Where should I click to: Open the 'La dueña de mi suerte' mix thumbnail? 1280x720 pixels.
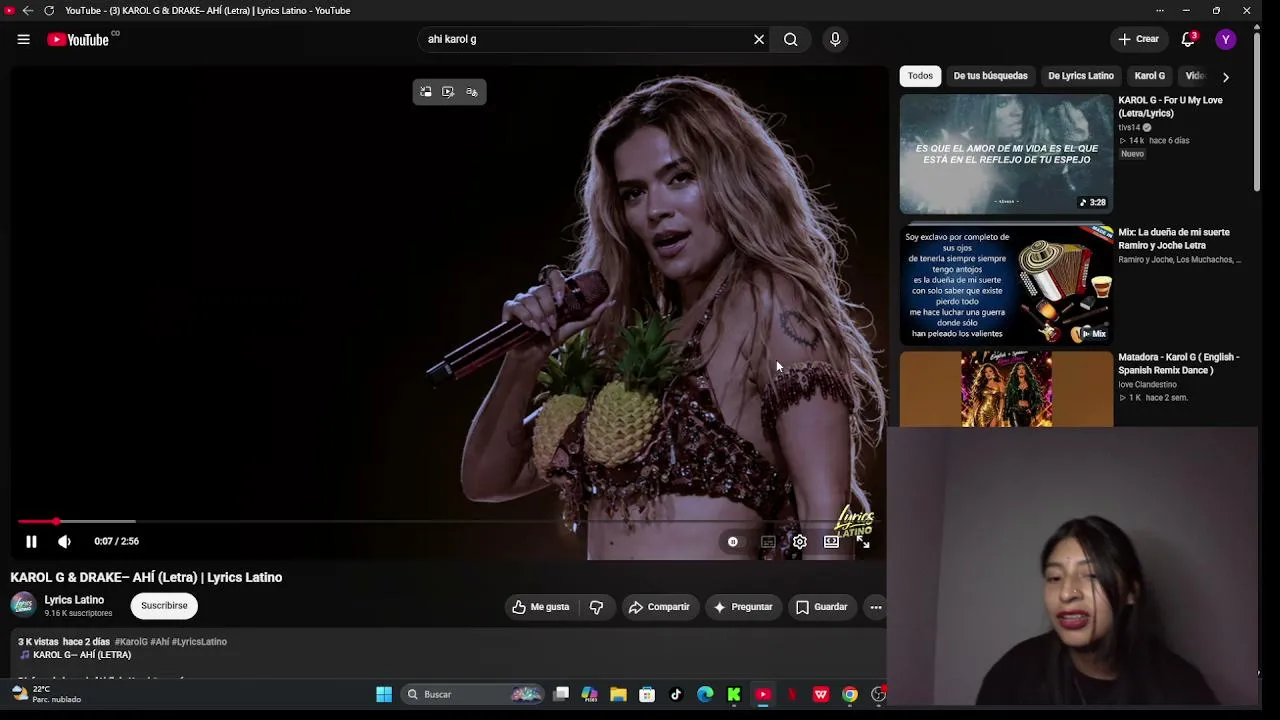(1006, 285)
